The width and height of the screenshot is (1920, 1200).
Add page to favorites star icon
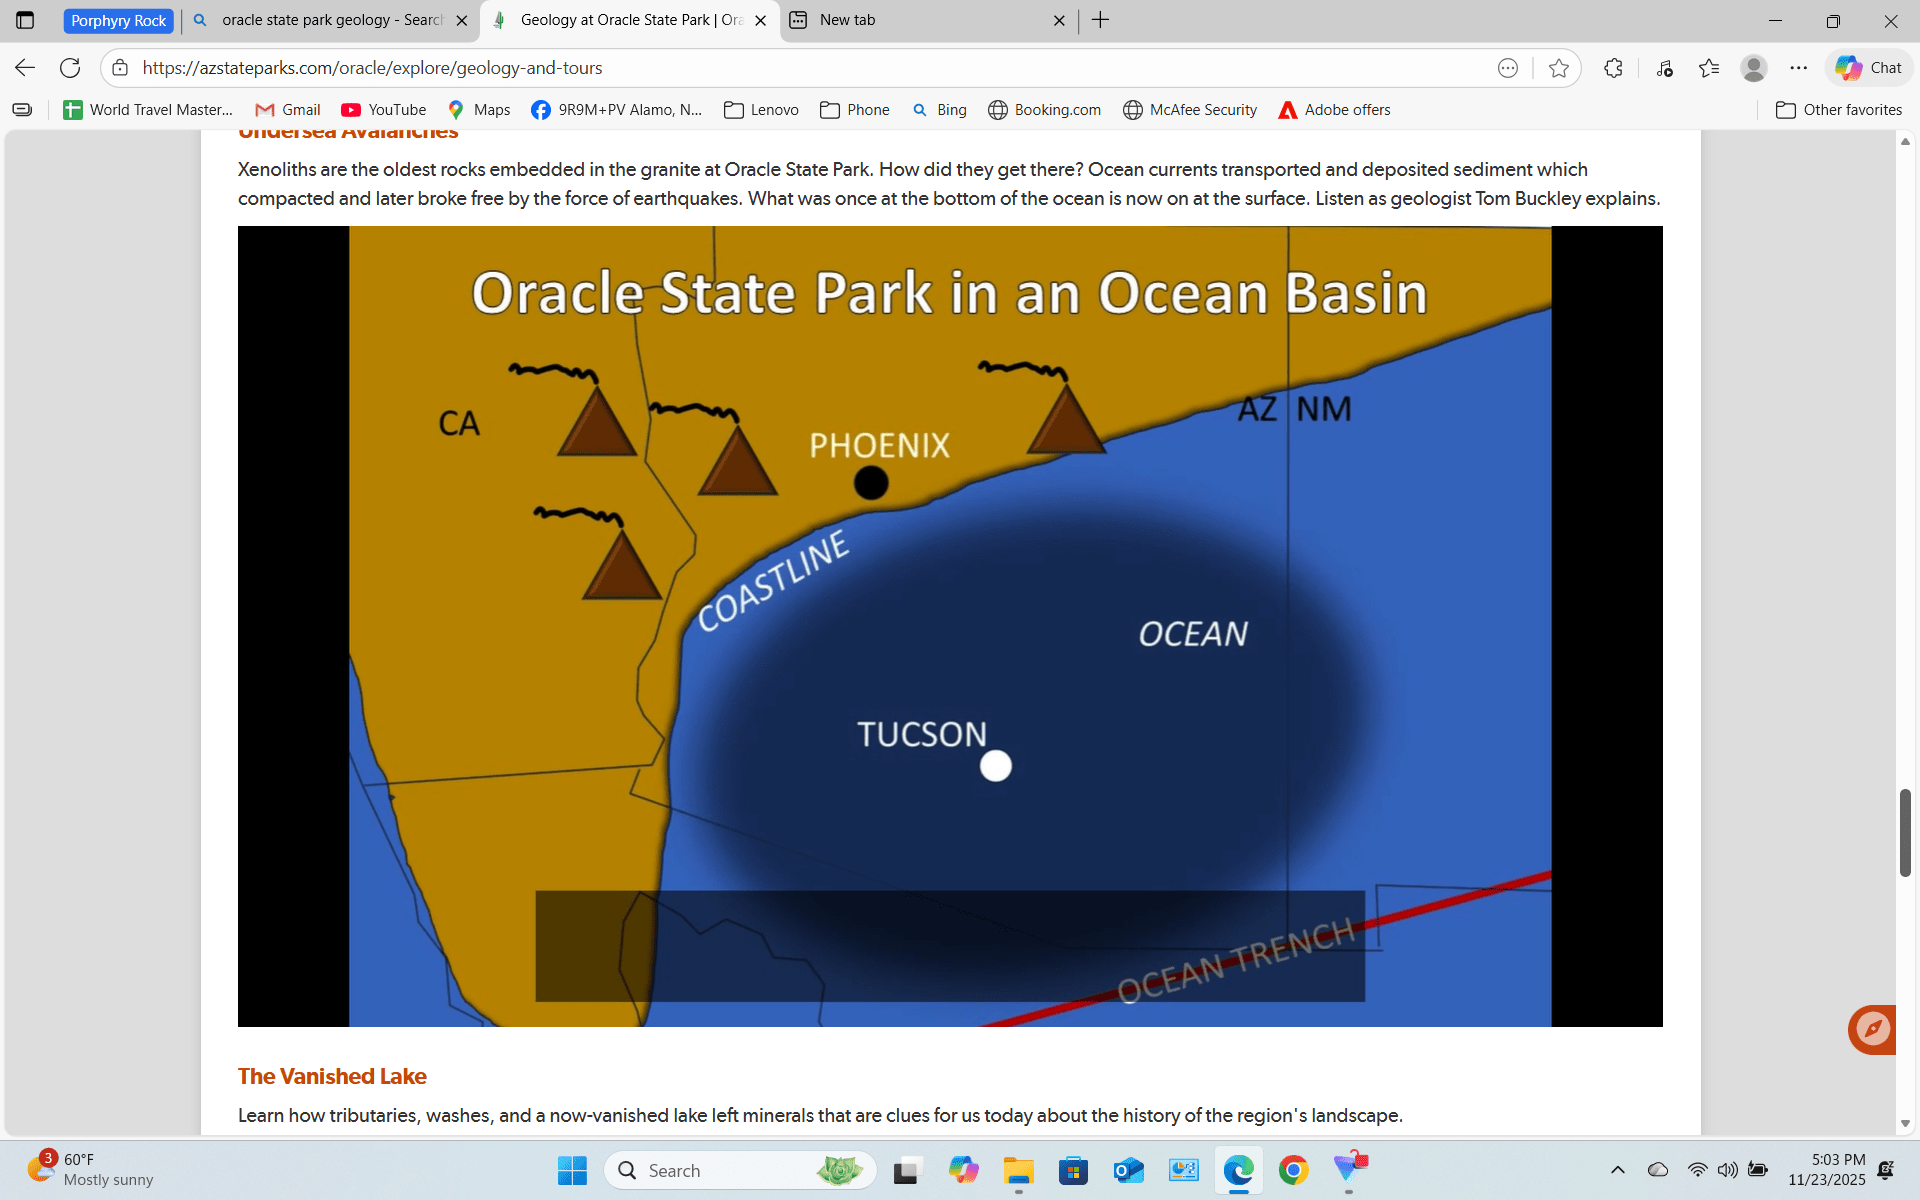click(1558, 68)
